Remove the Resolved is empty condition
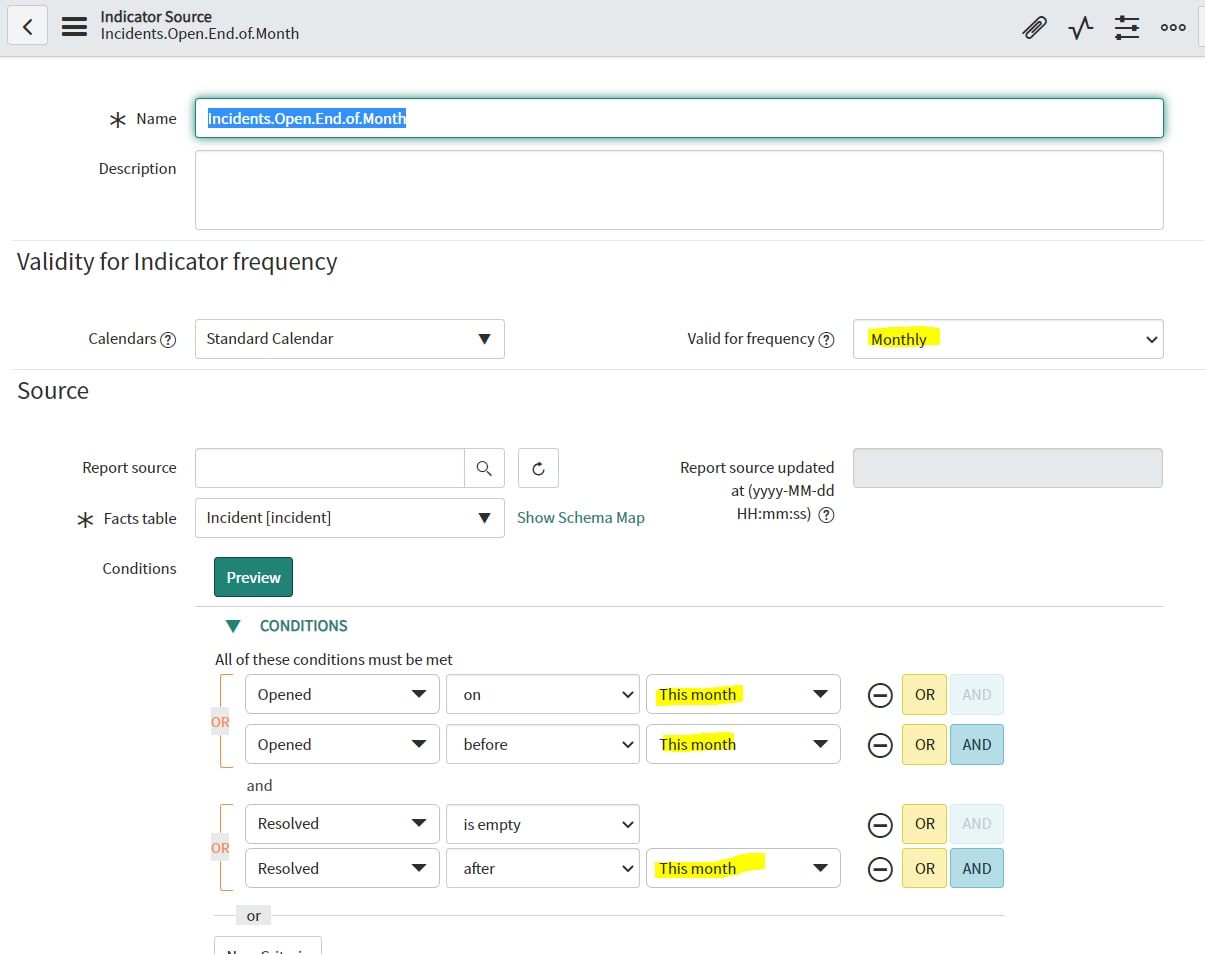 click(880, 824)
